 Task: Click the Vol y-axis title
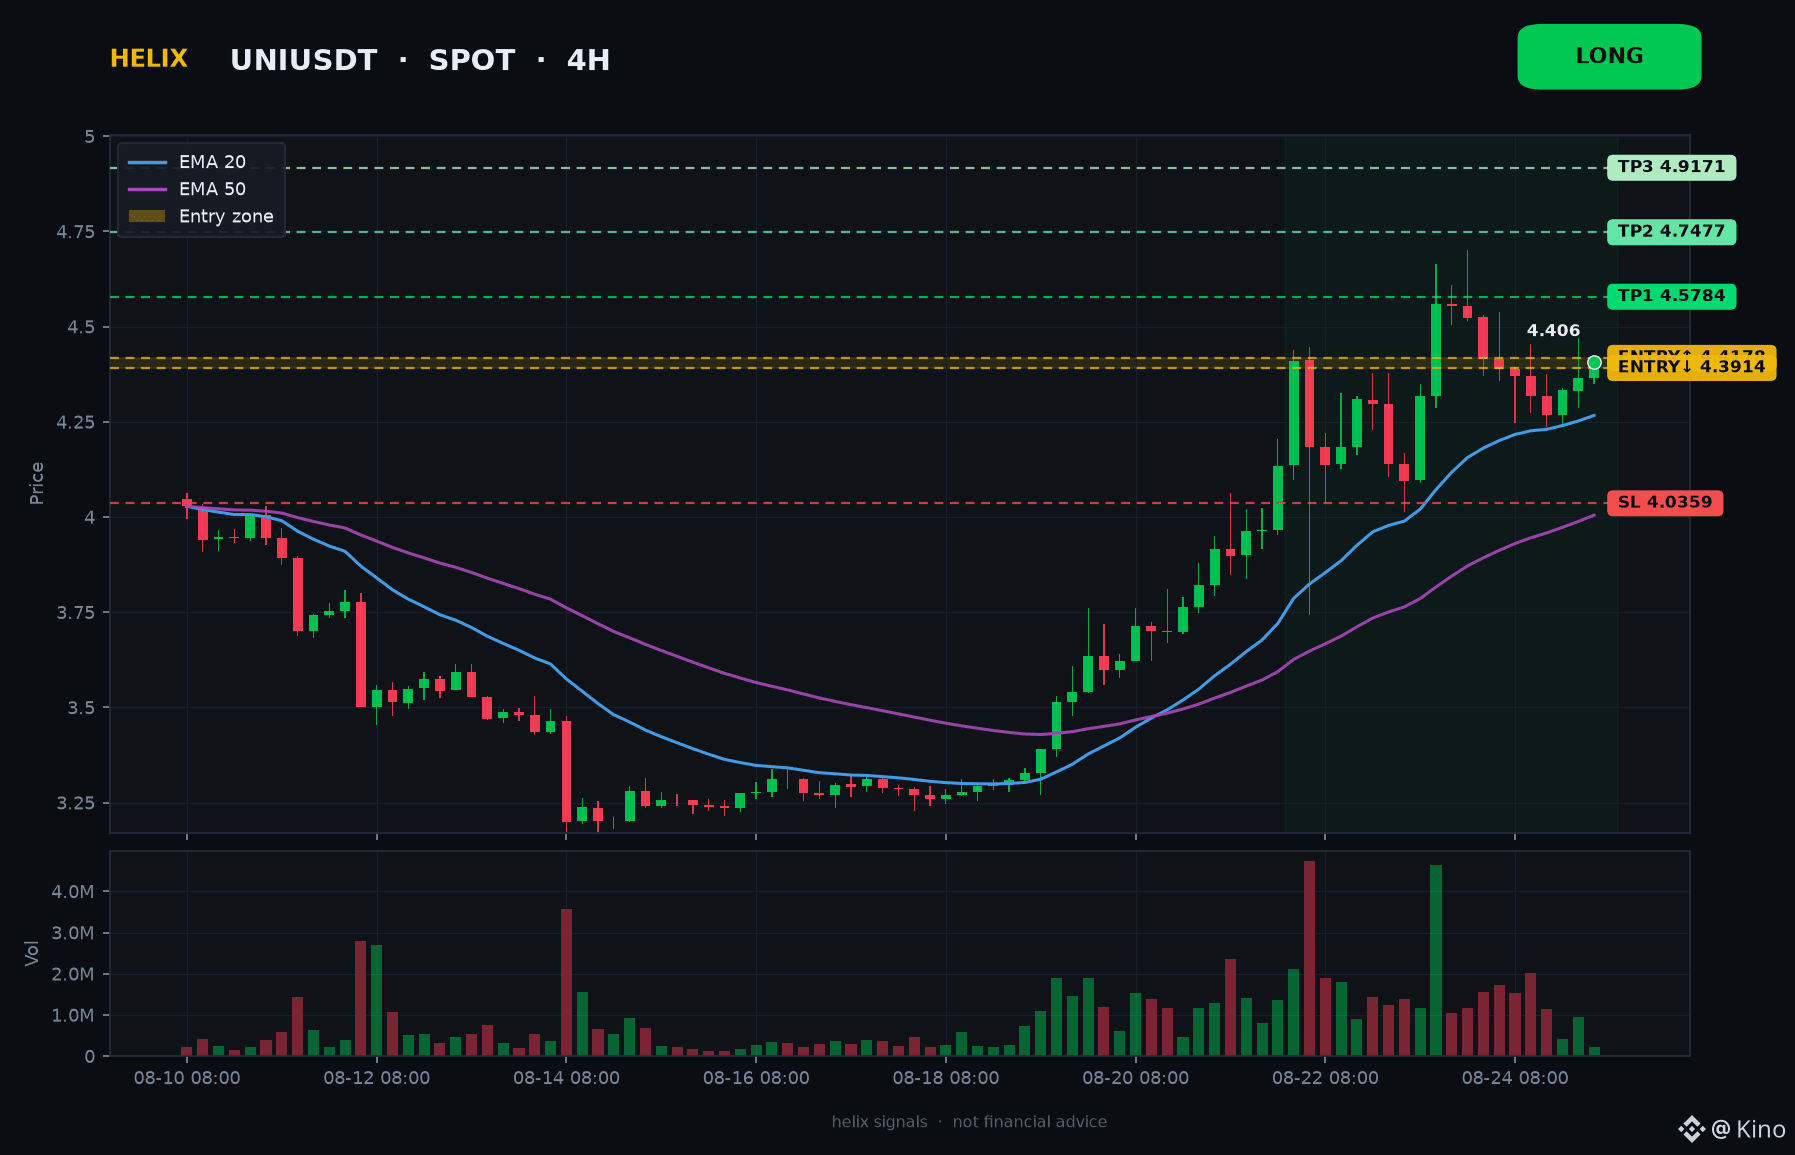[32, 953]
